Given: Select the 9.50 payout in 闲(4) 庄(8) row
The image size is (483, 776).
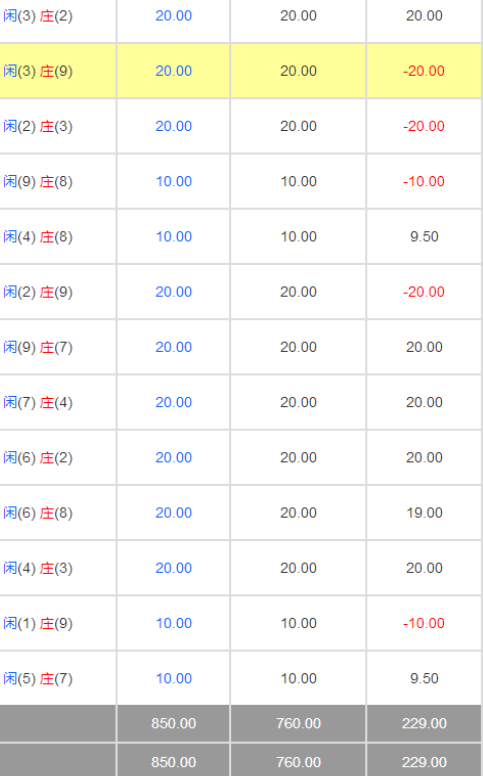Looking at the screenshot, I should pyautogui.click(x=424, y=237).
